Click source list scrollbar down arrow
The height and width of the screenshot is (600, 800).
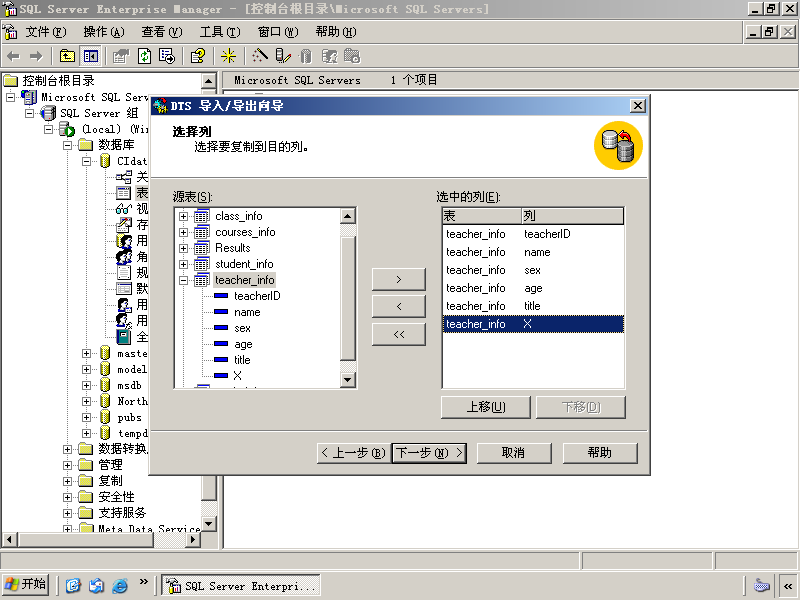click(x=347, y=380)
